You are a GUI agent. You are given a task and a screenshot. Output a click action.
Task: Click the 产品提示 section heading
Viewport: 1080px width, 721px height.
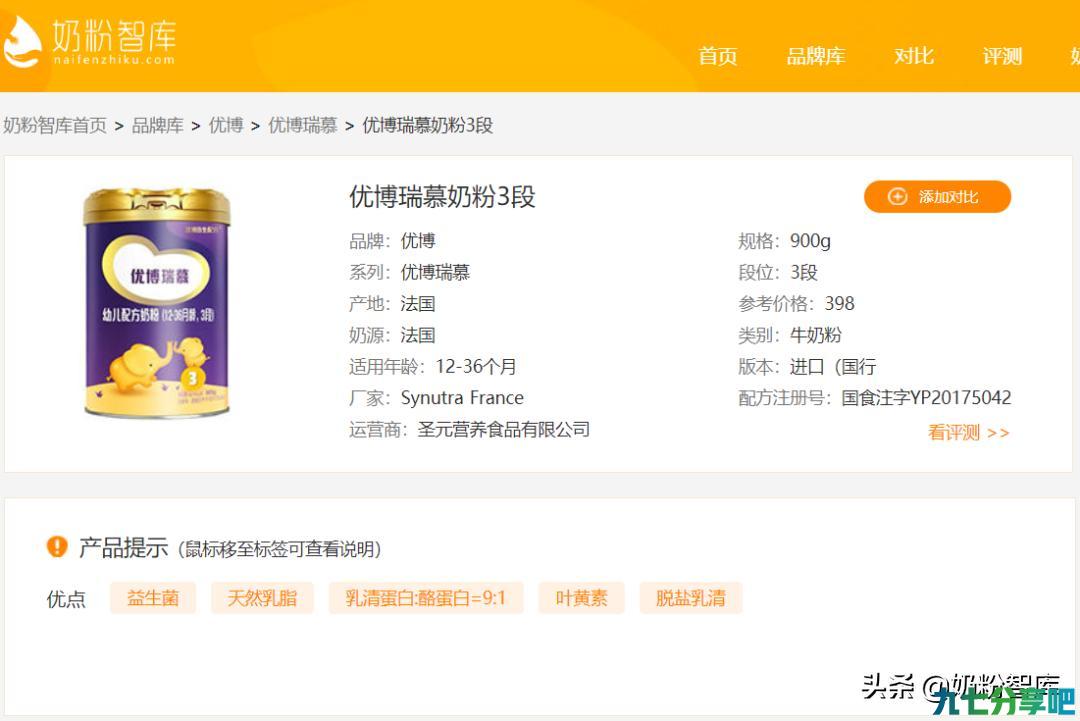(x=123, y=547)
